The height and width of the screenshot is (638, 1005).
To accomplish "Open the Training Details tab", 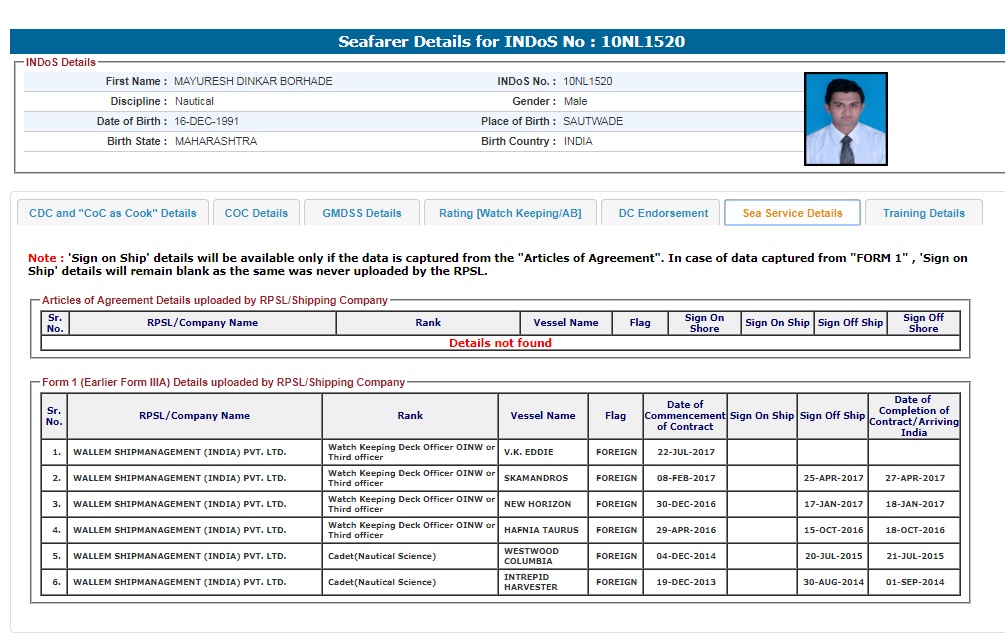I will pyautogui.click(x=923, y=213).
